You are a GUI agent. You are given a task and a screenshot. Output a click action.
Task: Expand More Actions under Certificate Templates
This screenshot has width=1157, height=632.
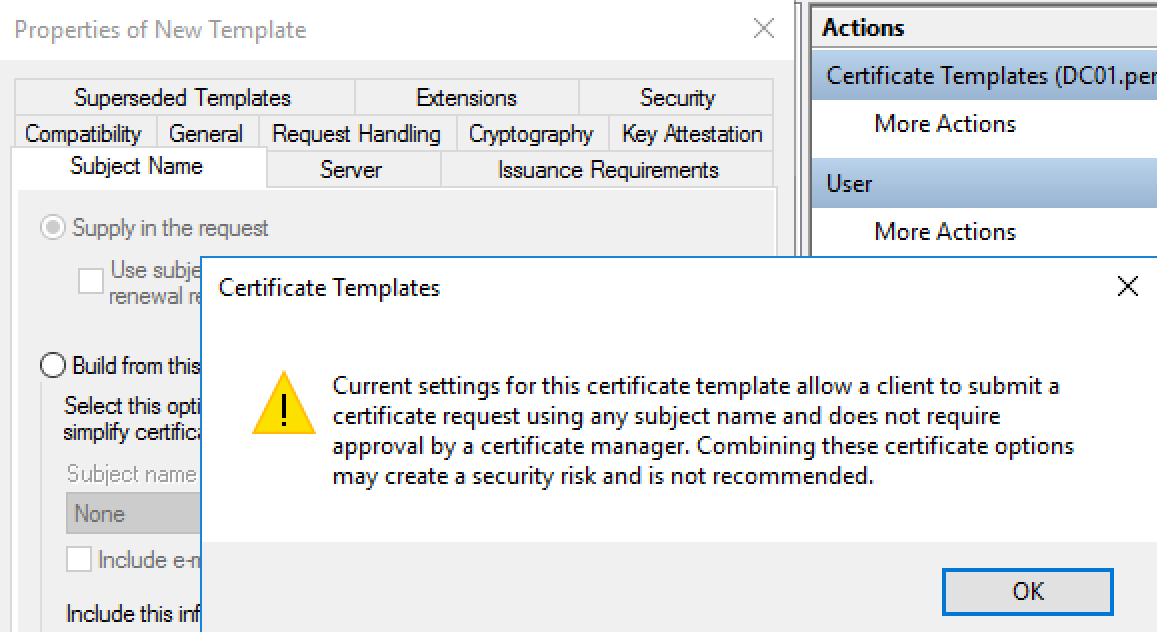click(945, 124)
